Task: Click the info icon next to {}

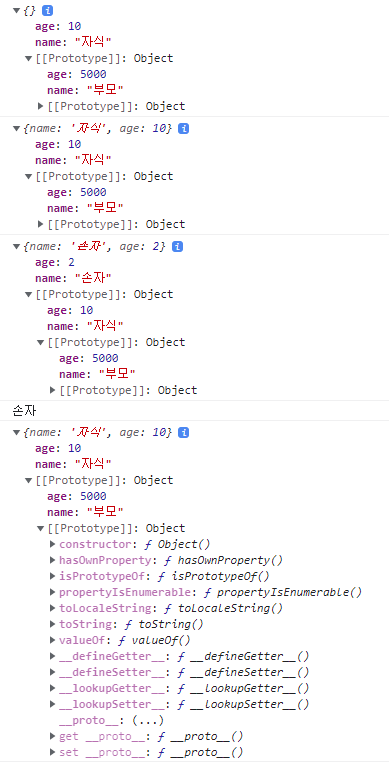Action: click(x=47, y=10)
